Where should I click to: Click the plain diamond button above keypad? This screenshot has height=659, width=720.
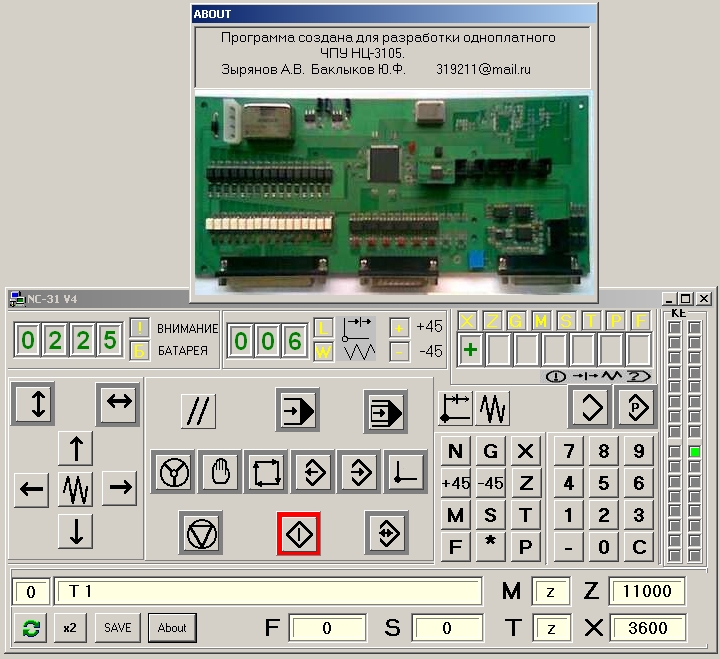tap(590, 407)
